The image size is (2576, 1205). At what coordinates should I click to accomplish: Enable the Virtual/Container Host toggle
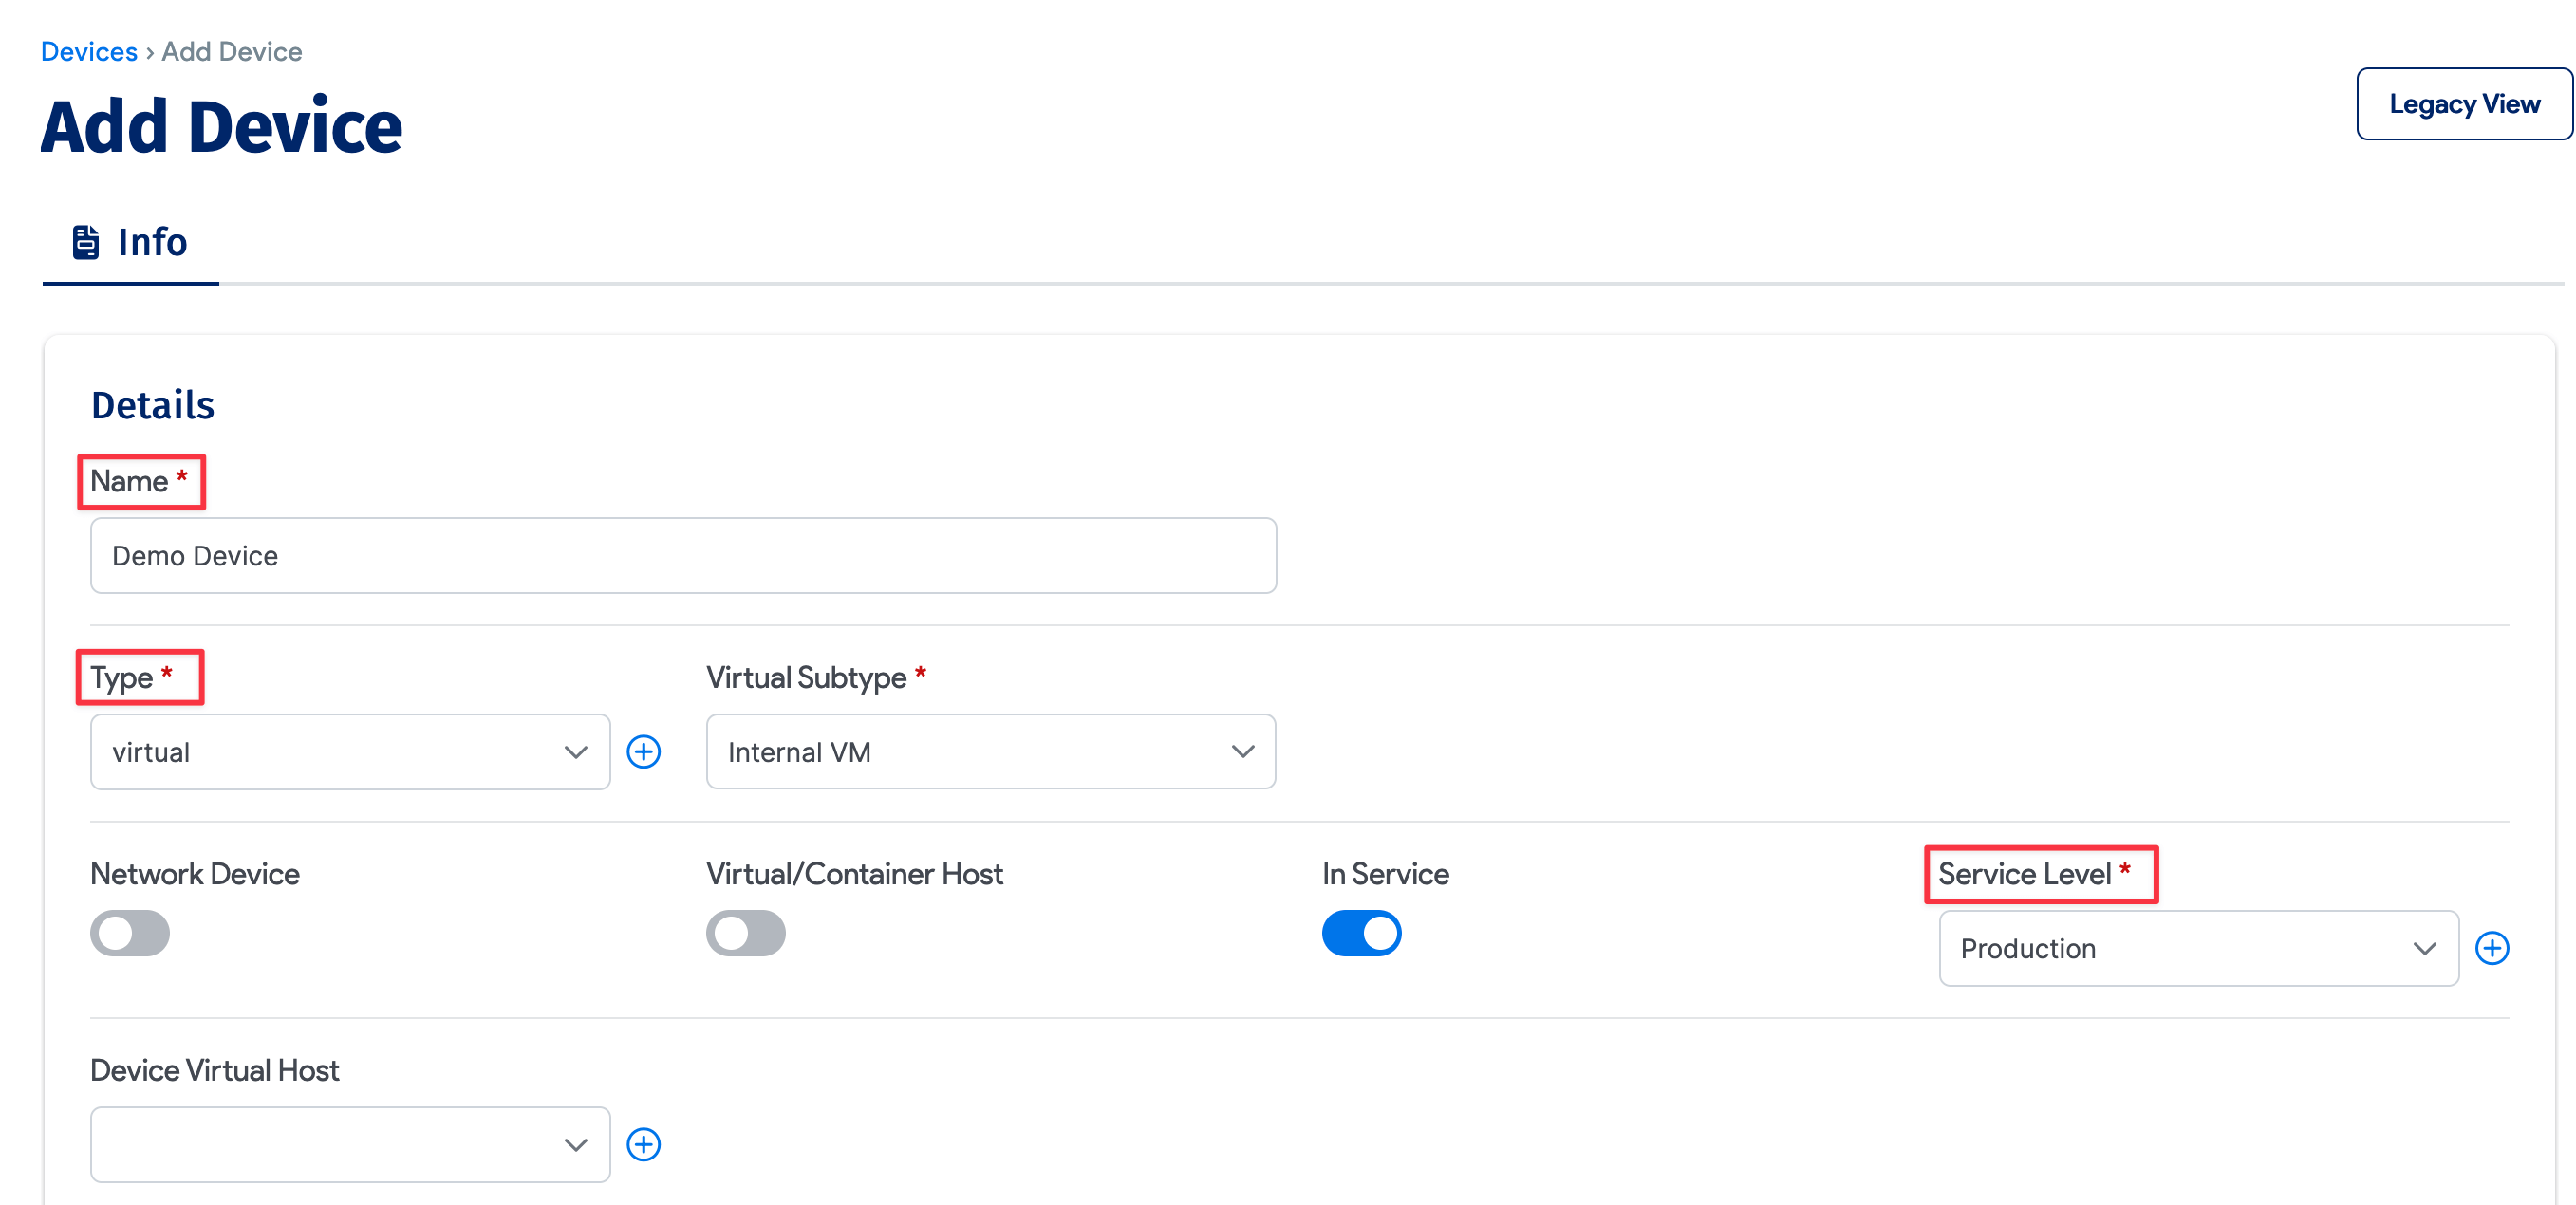tap(746, 933)
